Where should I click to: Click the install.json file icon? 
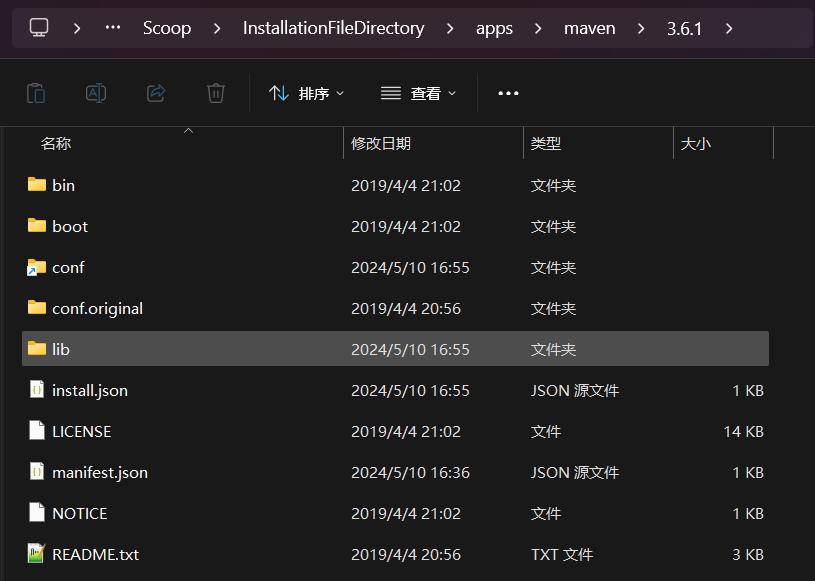click(37, 390)
